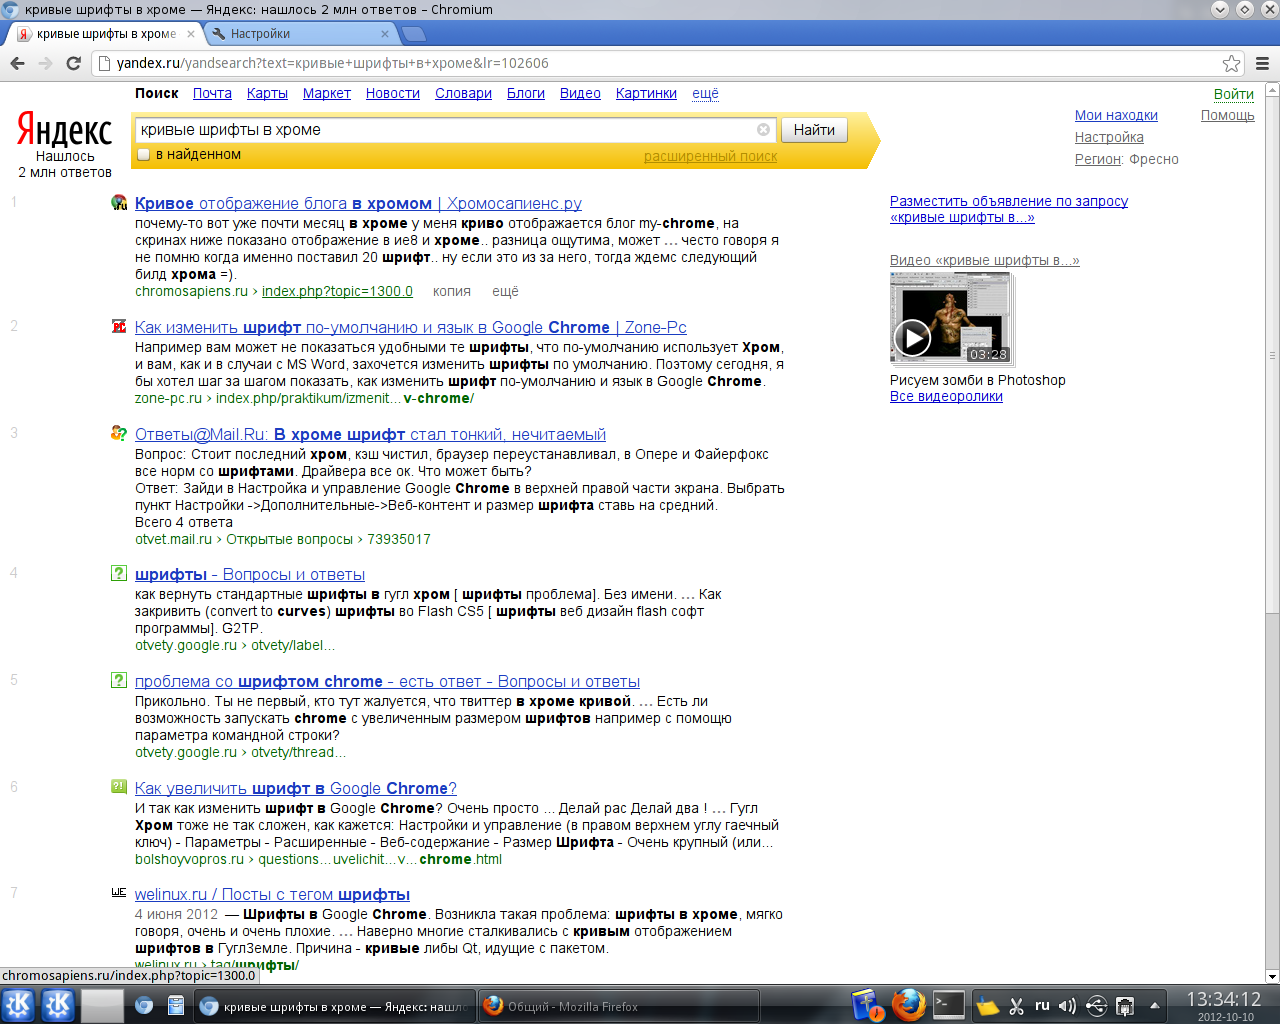Click the favicon beside 'проблема со шрифтом chrome'
The width and height of the screenshot is (1280, 1024).
pos(119,681)
